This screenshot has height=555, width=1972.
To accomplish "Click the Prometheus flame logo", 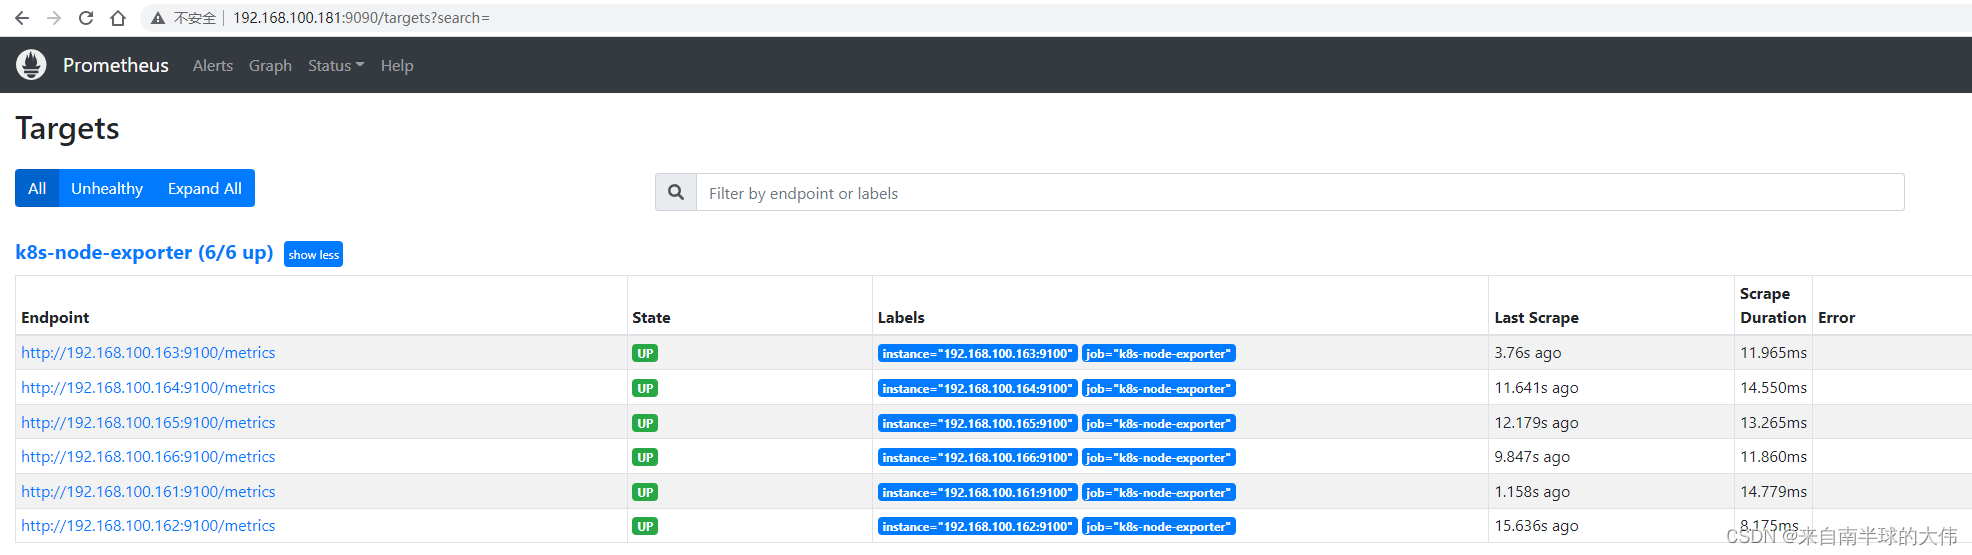I will (x=31, y=65).
